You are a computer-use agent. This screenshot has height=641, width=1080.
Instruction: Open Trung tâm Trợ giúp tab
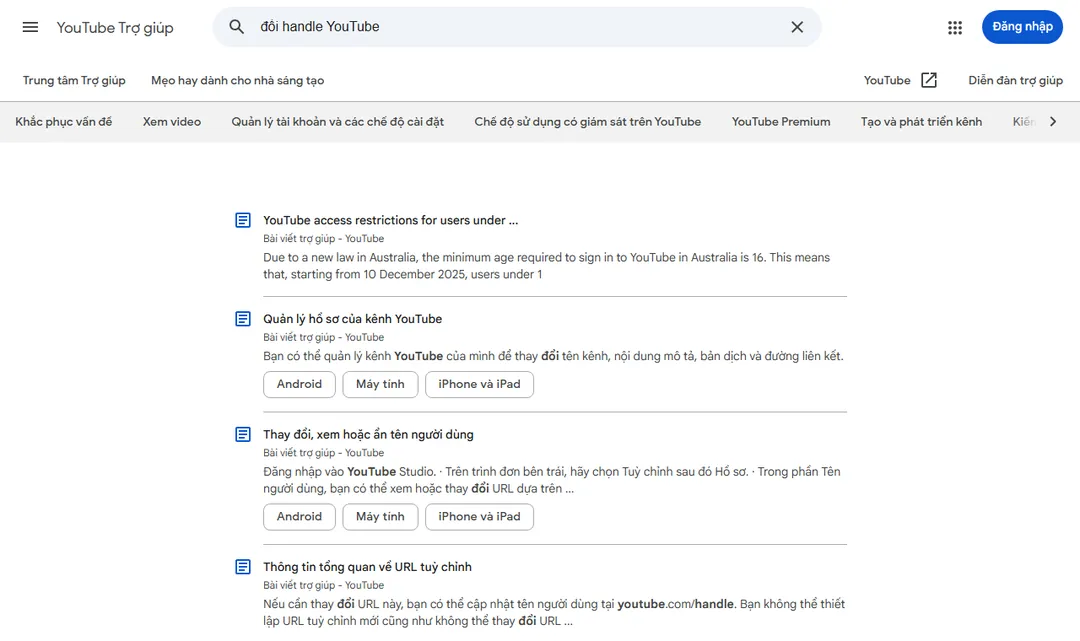coord(74,81)
